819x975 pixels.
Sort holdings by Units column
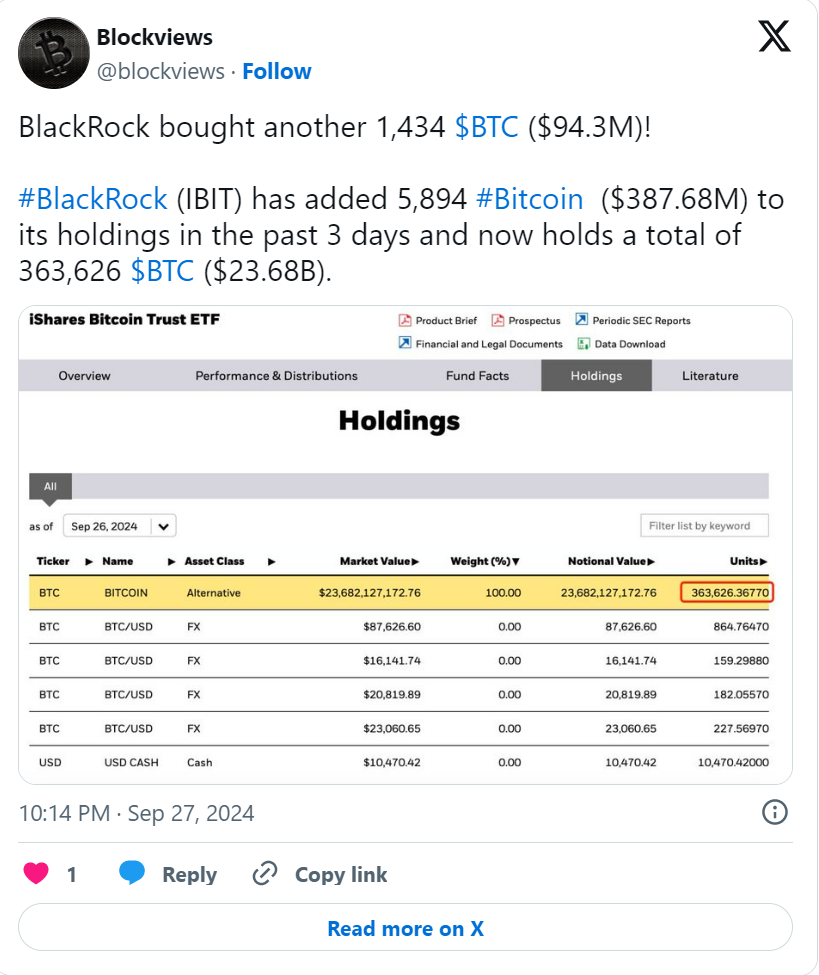(748, 561)
